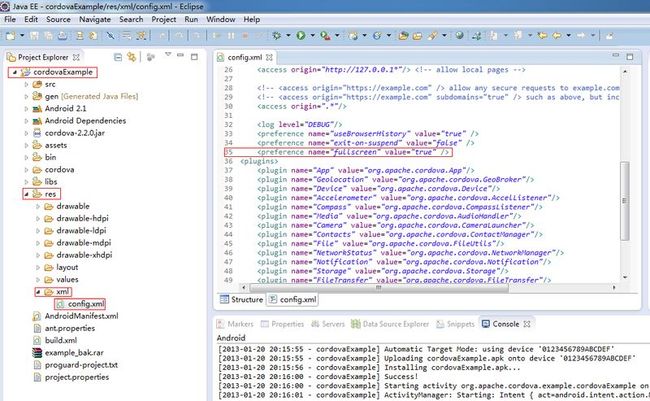Viewport: 650px width, 401px height.
Task: Expand the src folder
Action: point(26,84)
